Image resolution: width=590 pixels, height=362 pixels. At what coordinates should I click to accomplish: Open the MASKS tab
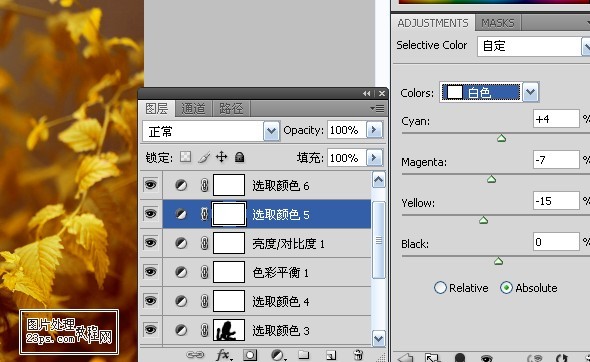(x=498, y=23)
